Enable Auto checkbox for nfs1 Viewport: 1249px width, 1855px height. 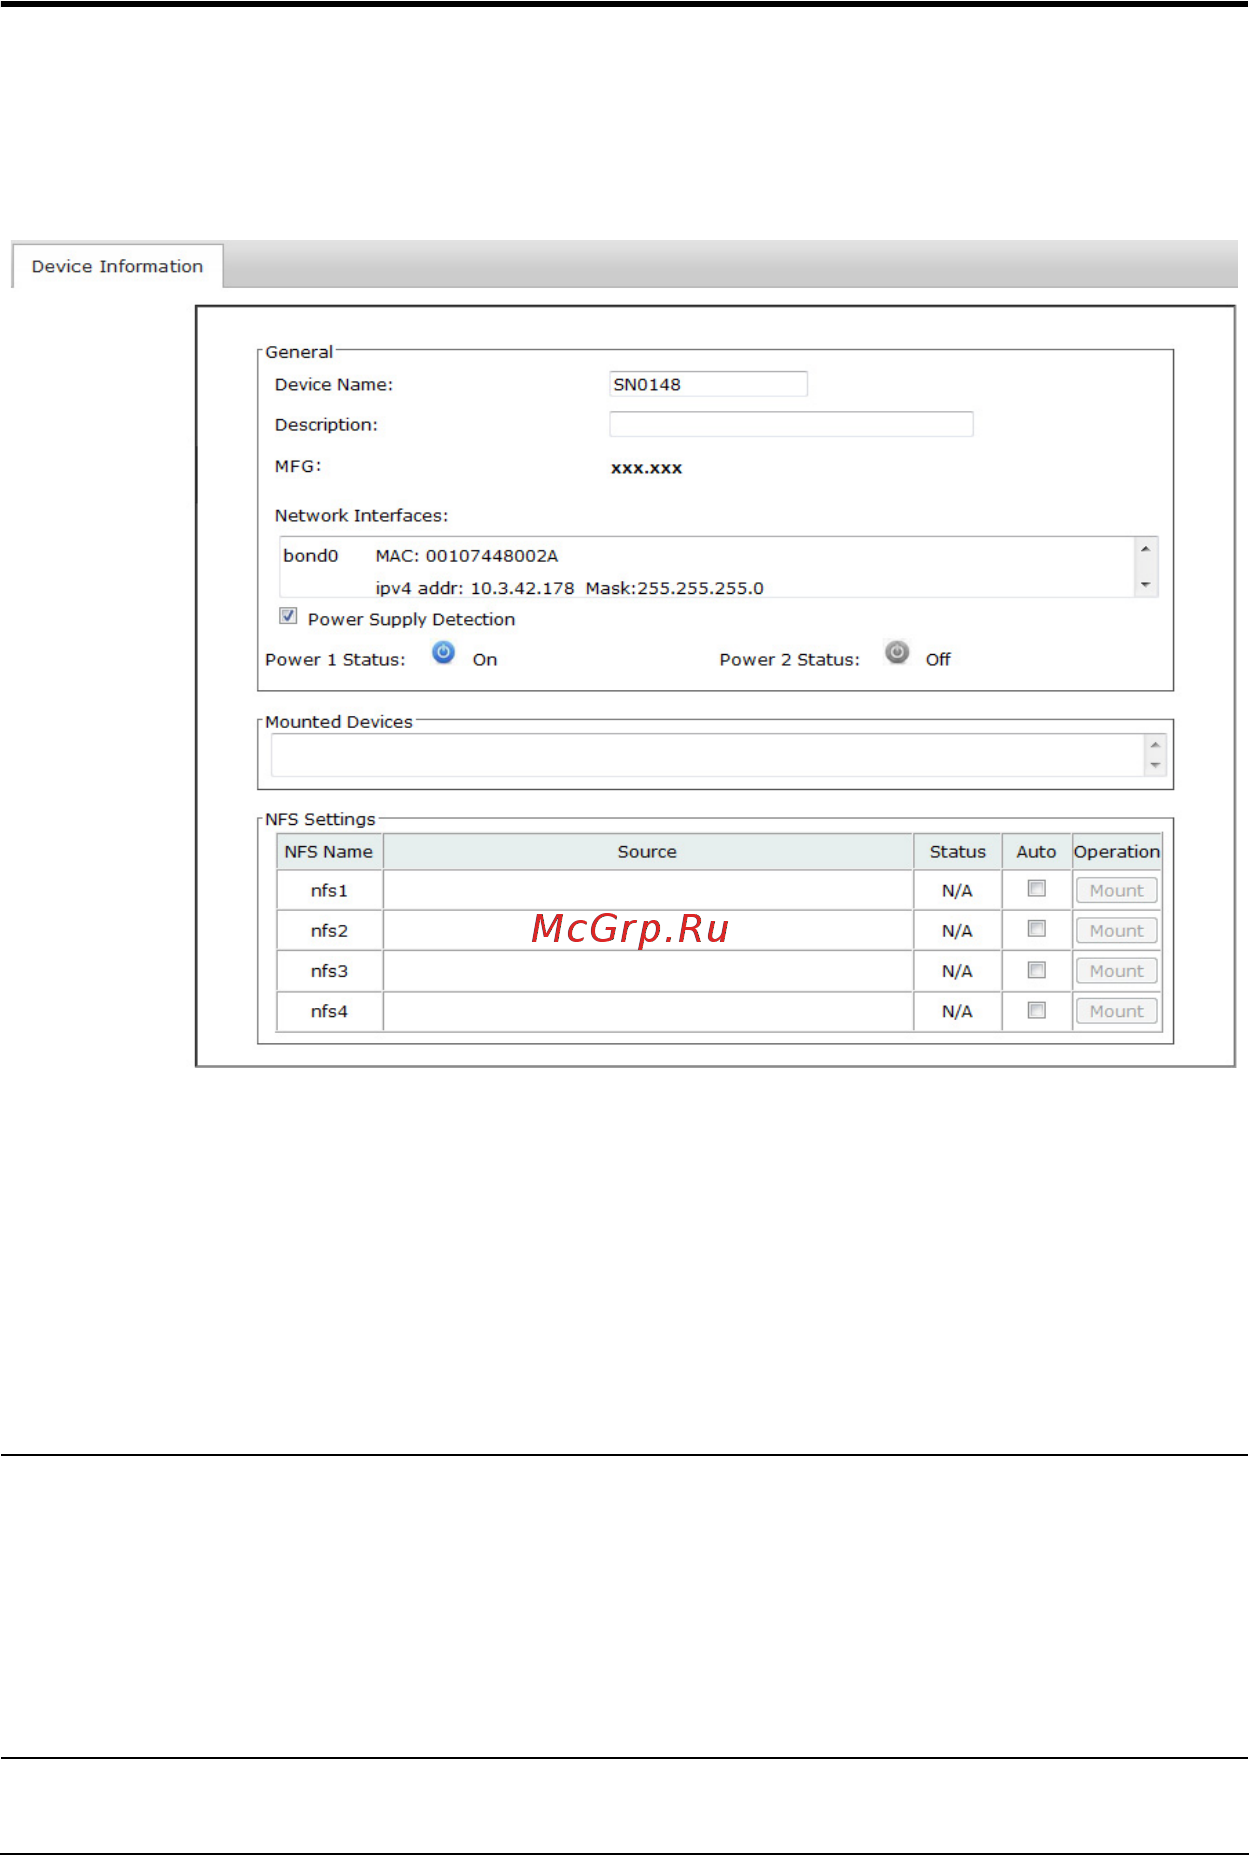click(1037, 888)
